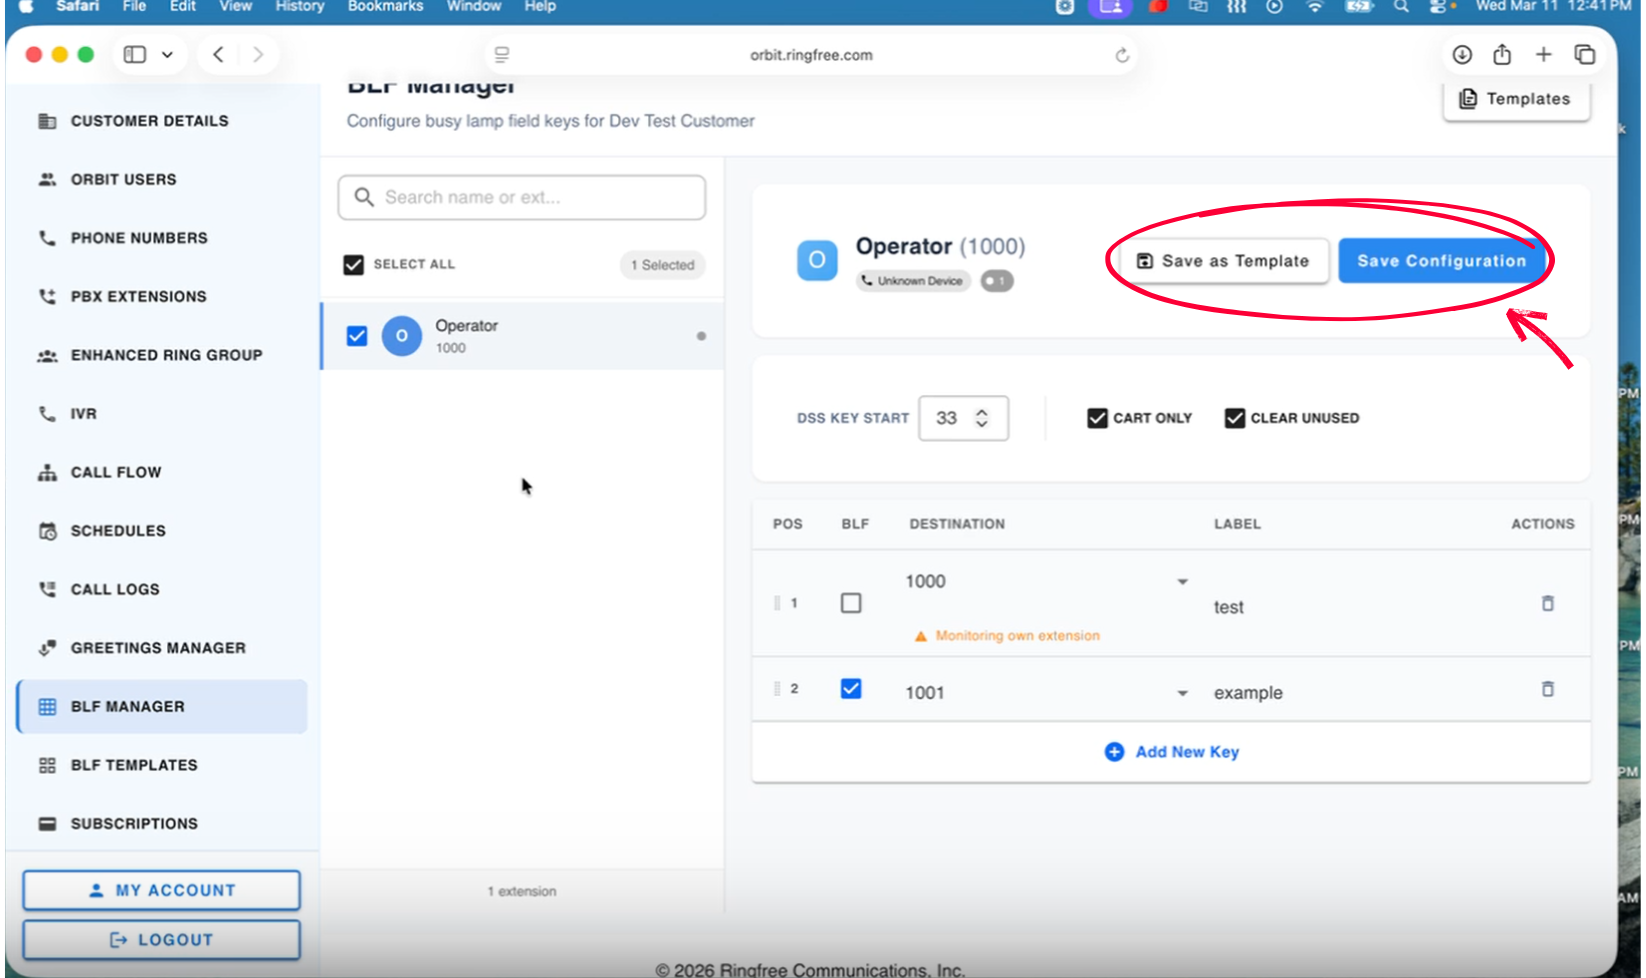Viewport: 1646px width, 978px height.
Task: Open the Bookmarks menu in menu bar
Action: (385, 6)
